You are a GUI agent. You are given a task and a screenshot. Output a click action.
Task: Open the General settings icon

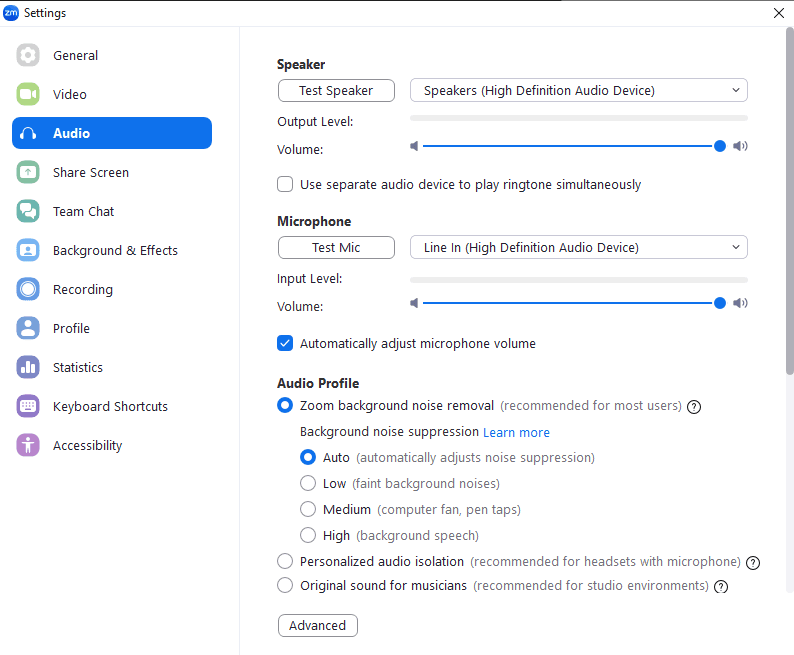pyautogui.click(x=28, y=56)
